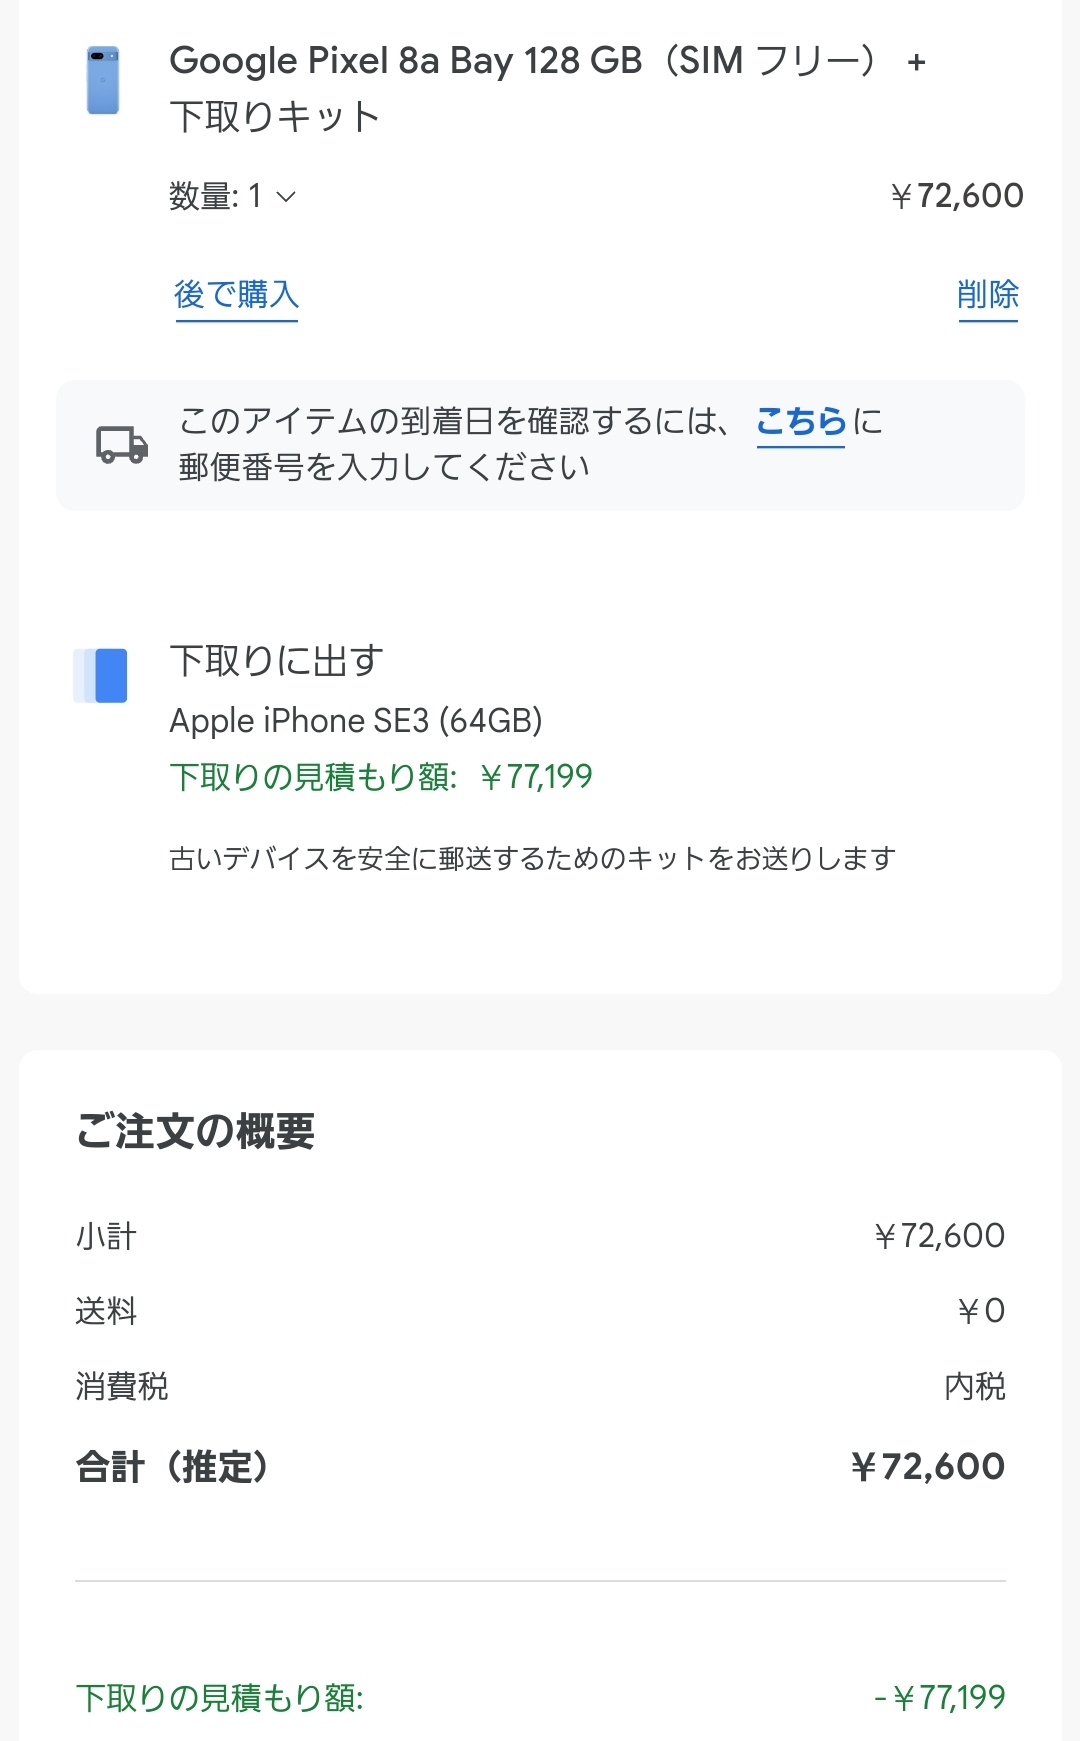1080x1741 pixels.
Task: Click the ¥72,600 item price
Action: click(x=956, y=196)
